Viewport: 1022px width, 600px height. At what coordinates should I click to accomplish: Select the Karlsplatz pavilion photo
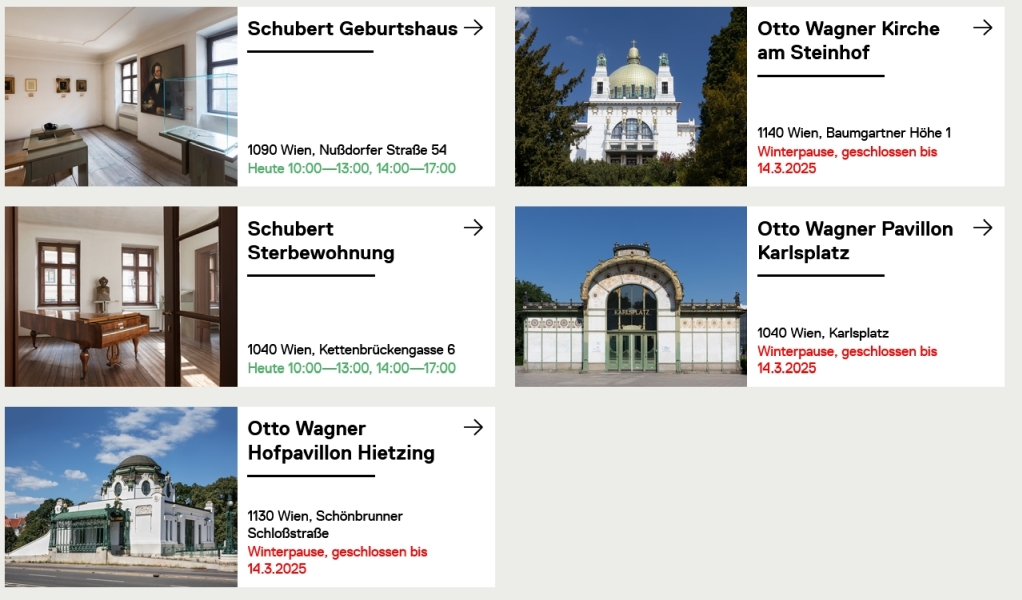(631, 297)
